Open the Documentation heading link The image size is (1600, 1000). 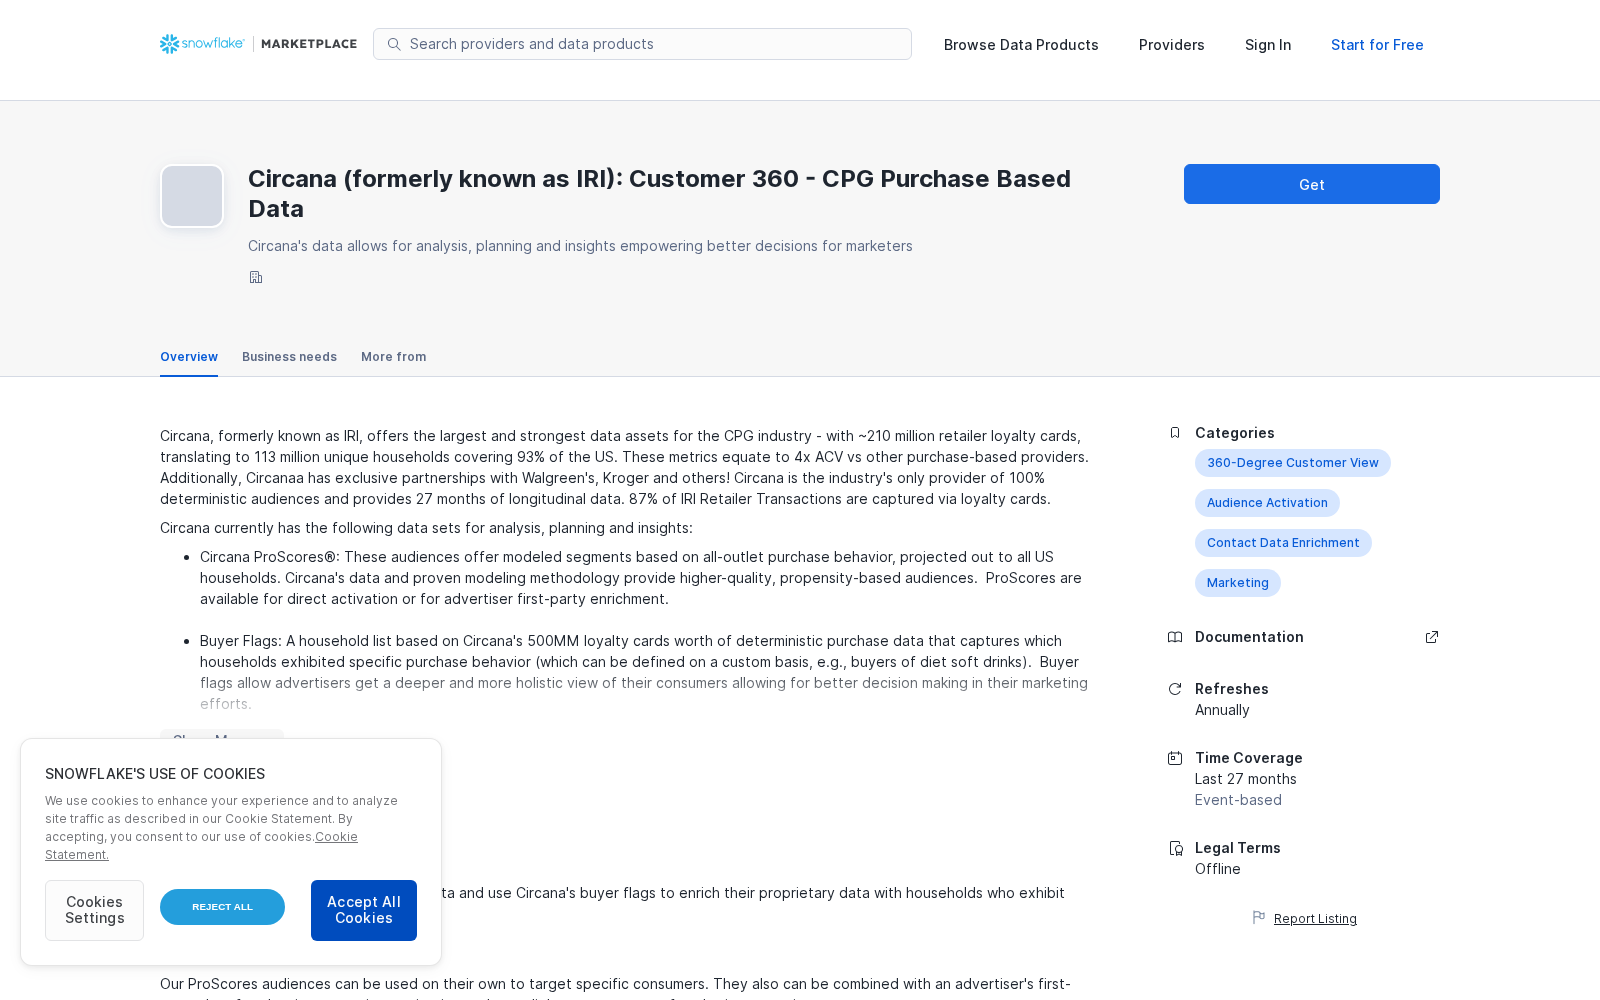(x=1249, y=637)
